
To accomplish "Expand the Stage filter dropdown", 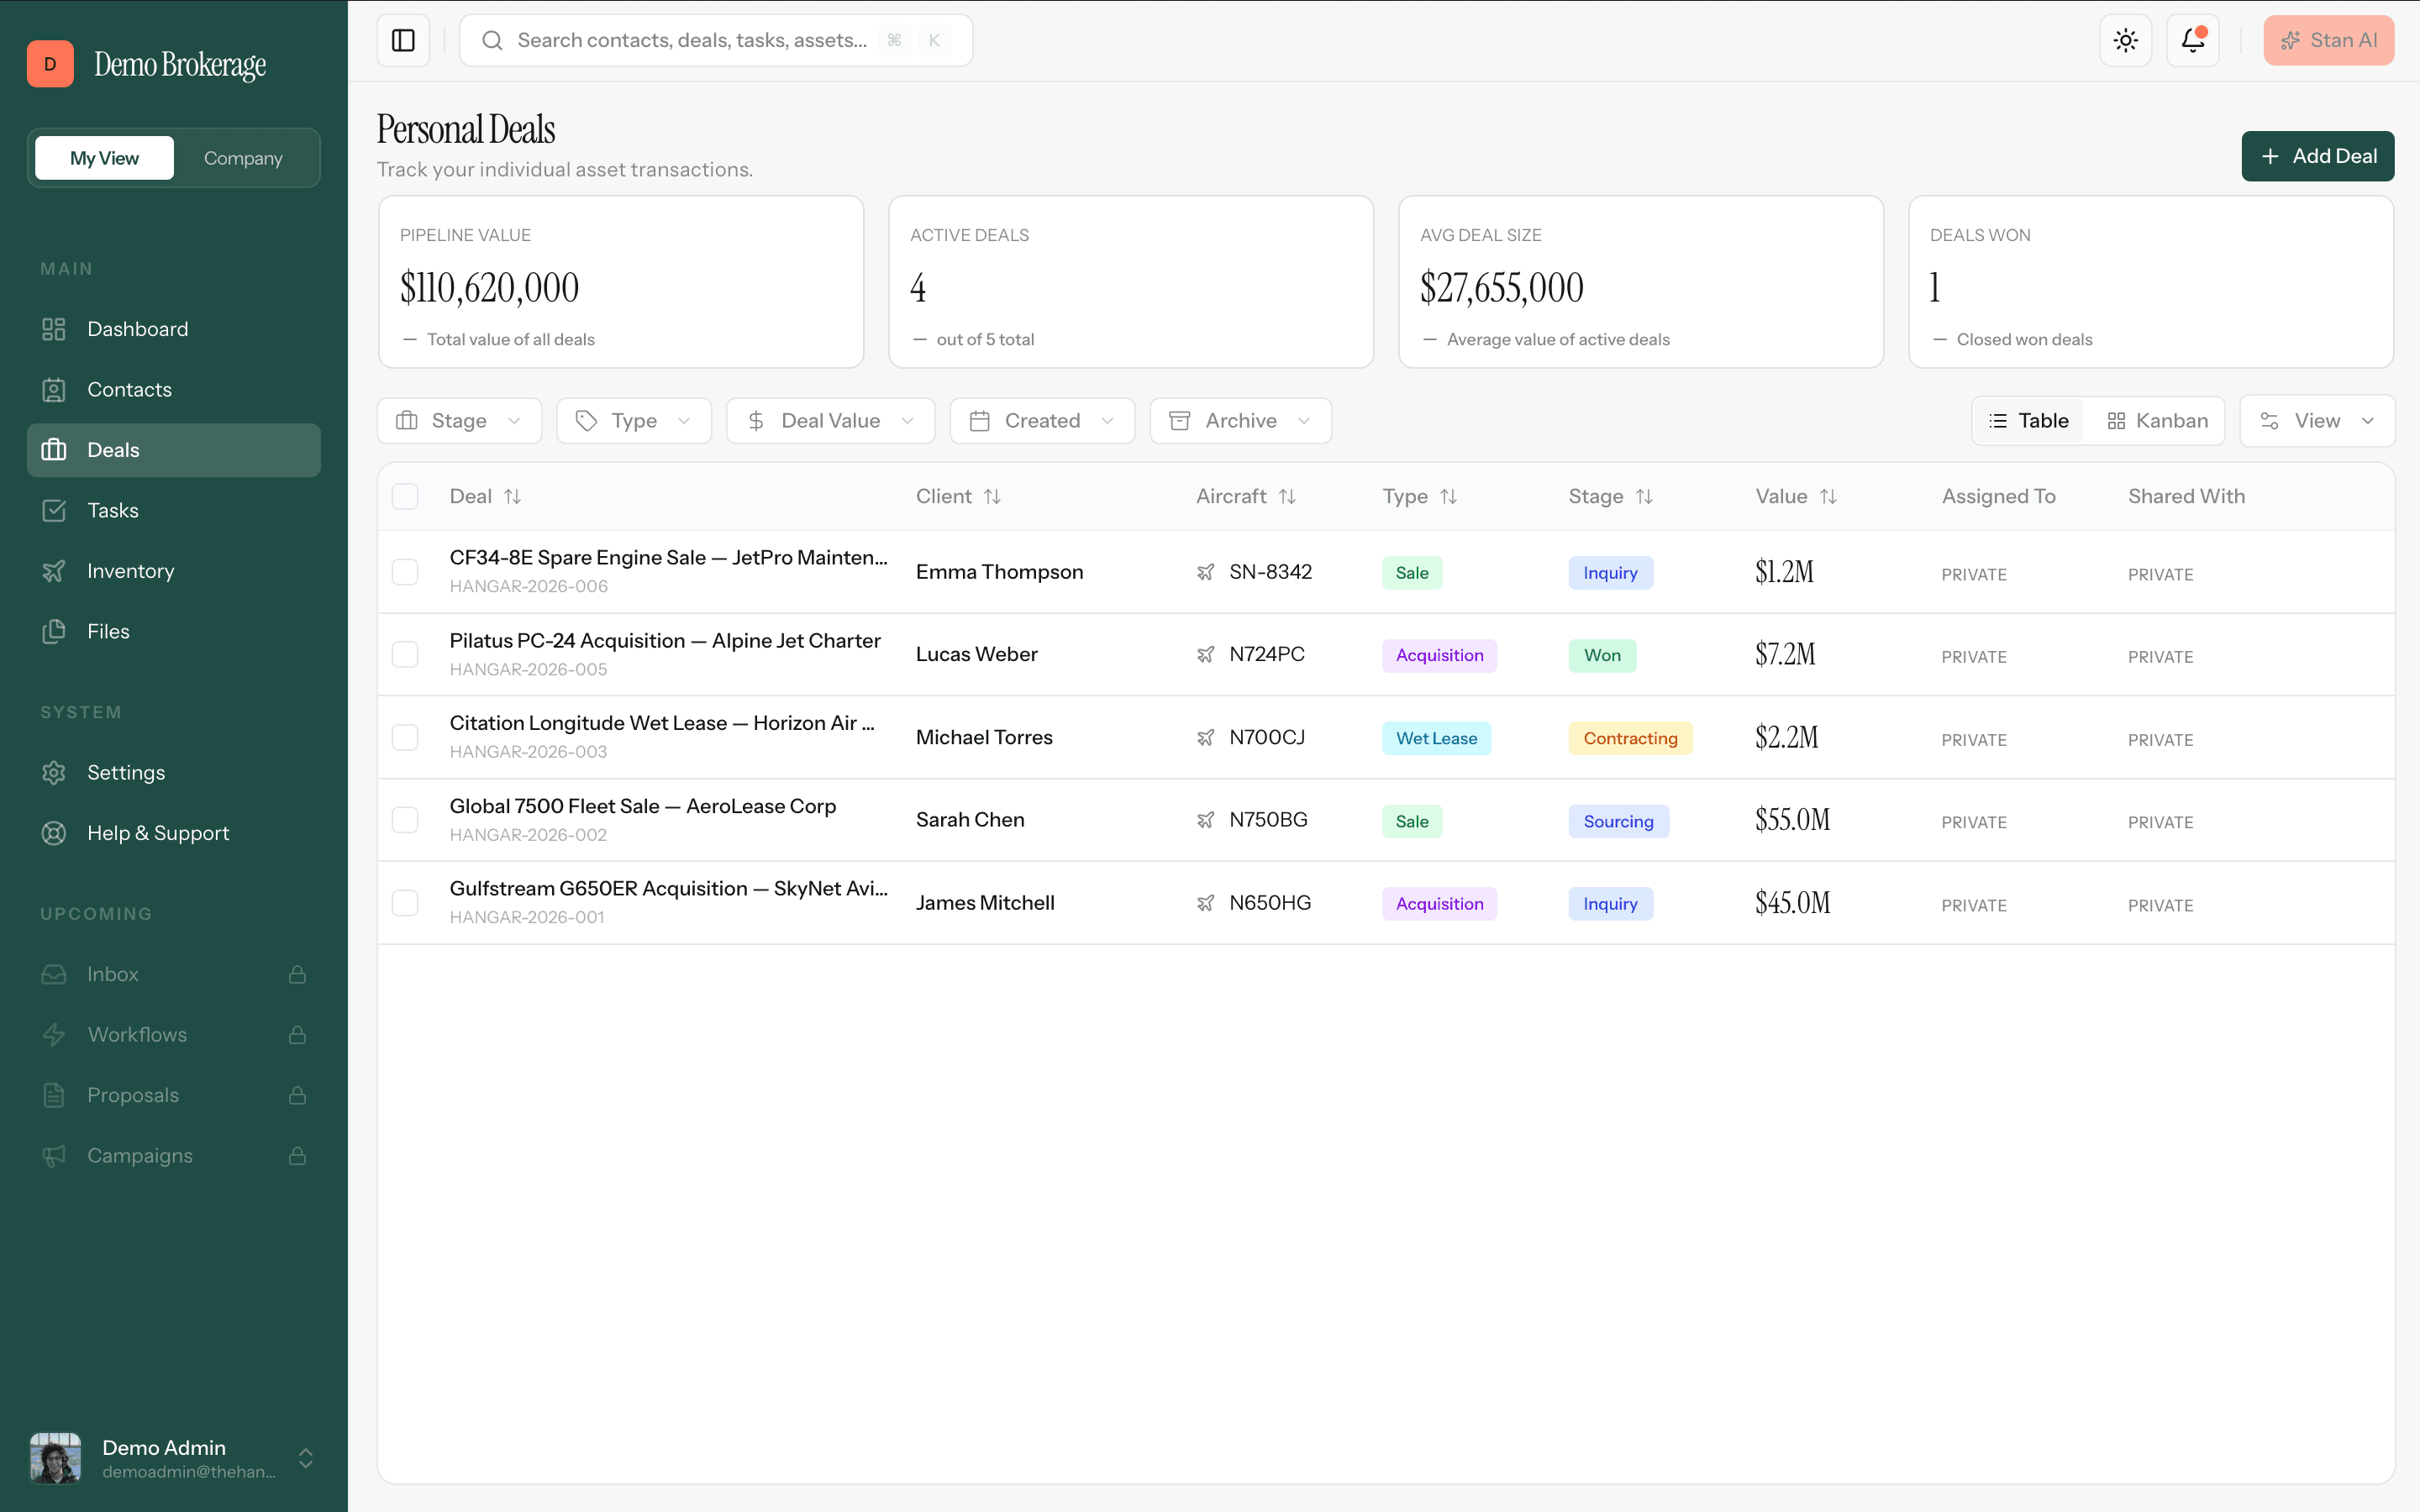I will pos(459,421).
